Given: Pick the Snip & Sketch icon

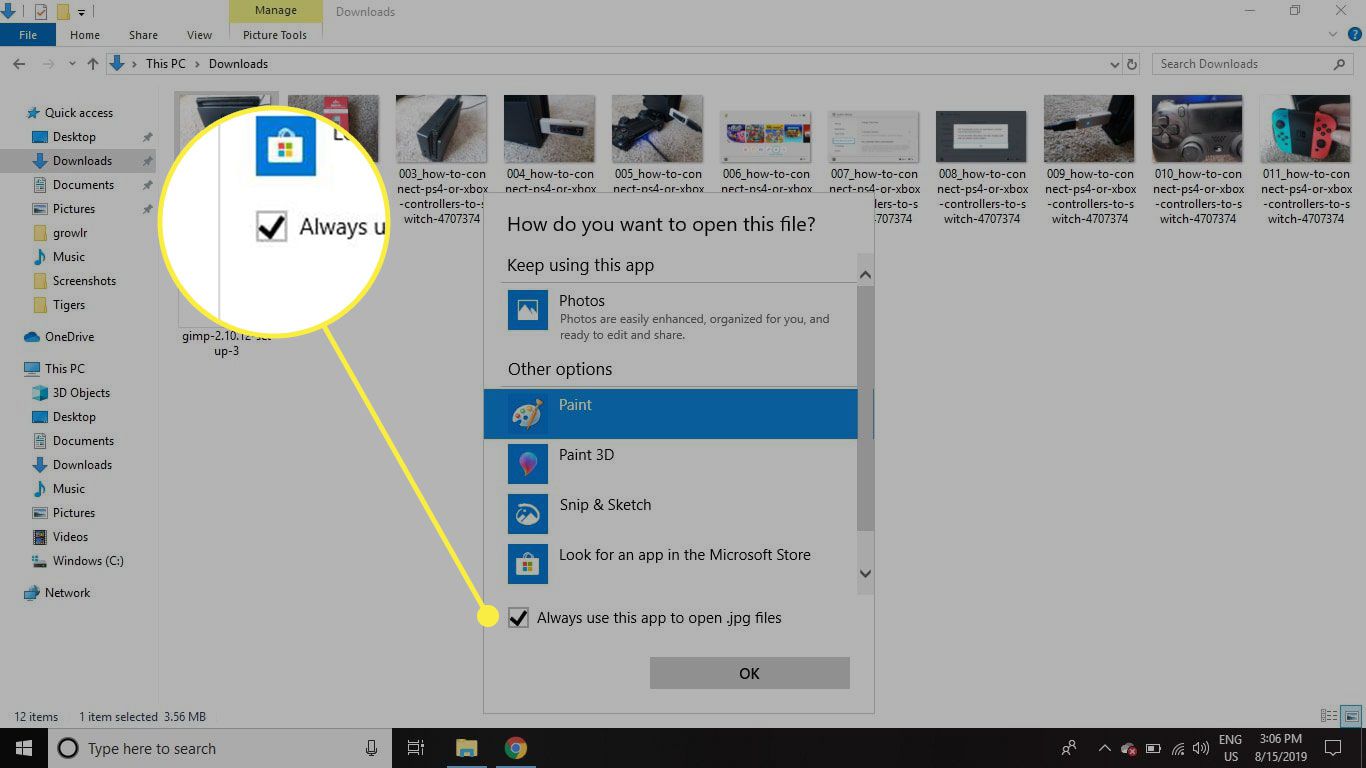Looking at the screenshot, I should pyautogui.click(x=528, y=514).
